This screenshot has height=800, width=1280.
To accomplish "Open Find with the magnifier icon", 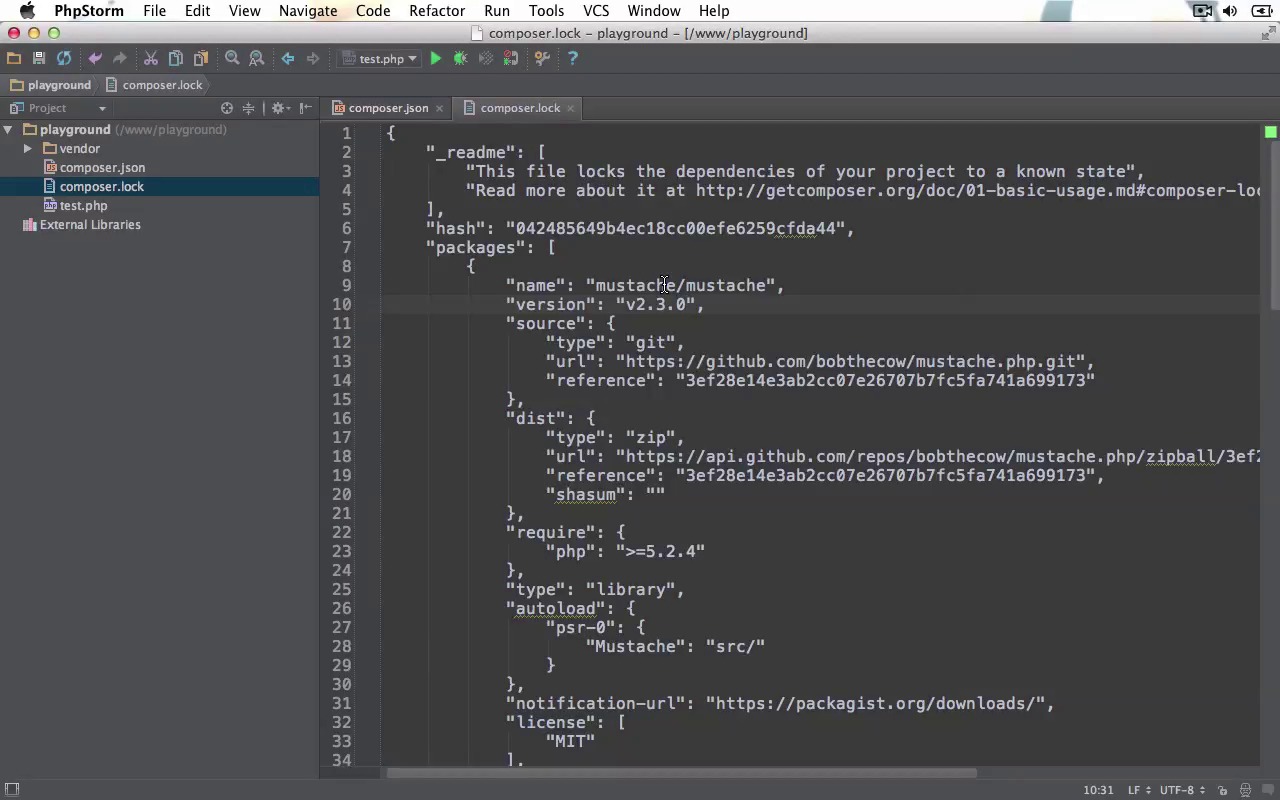I will point(232,59).
